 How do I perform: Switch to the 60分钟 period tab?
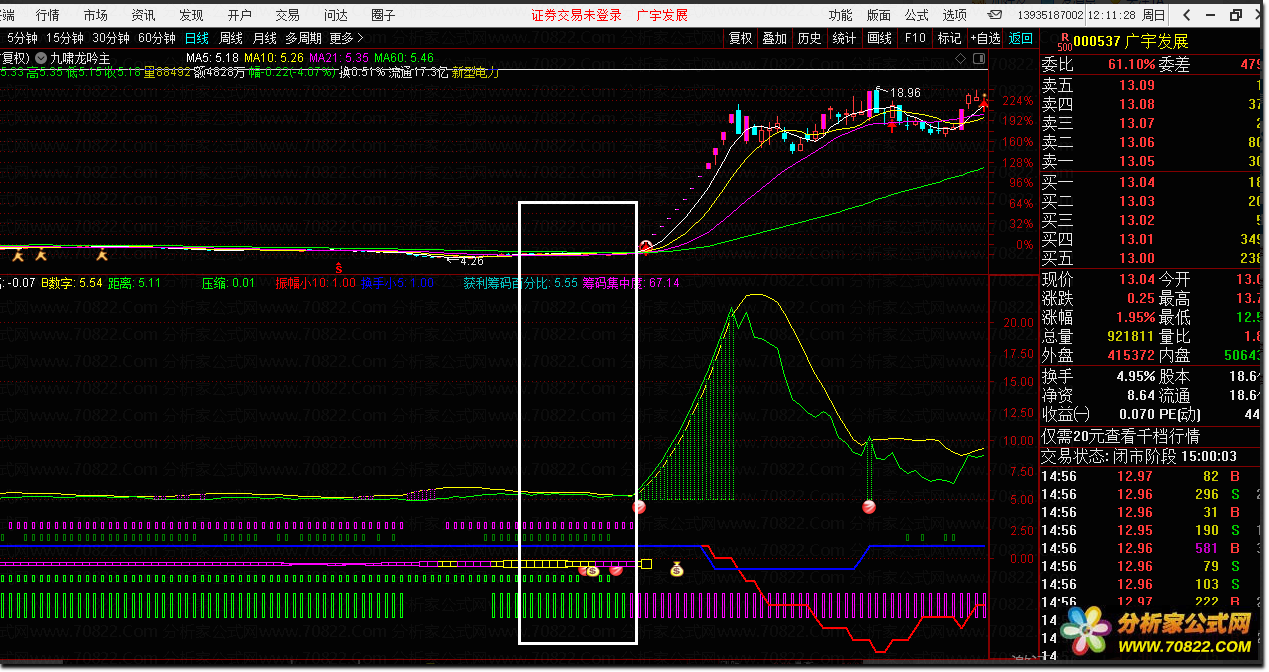click(x=157, y=38)
